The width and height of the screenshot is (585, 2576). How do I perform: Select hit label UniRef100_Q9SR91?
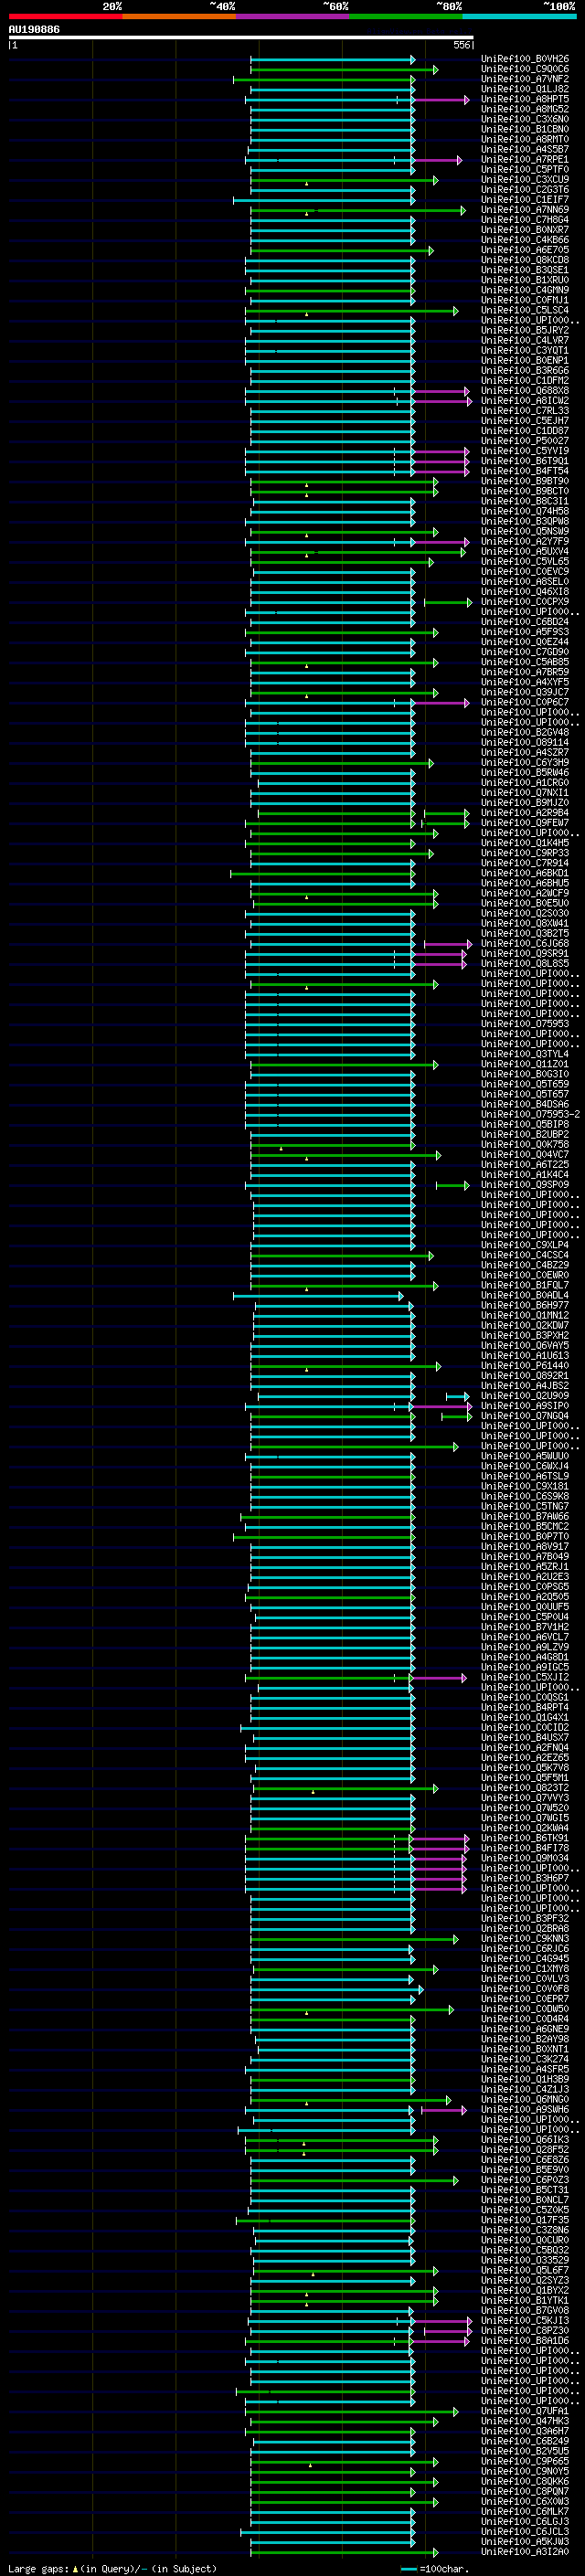[525, 954]
